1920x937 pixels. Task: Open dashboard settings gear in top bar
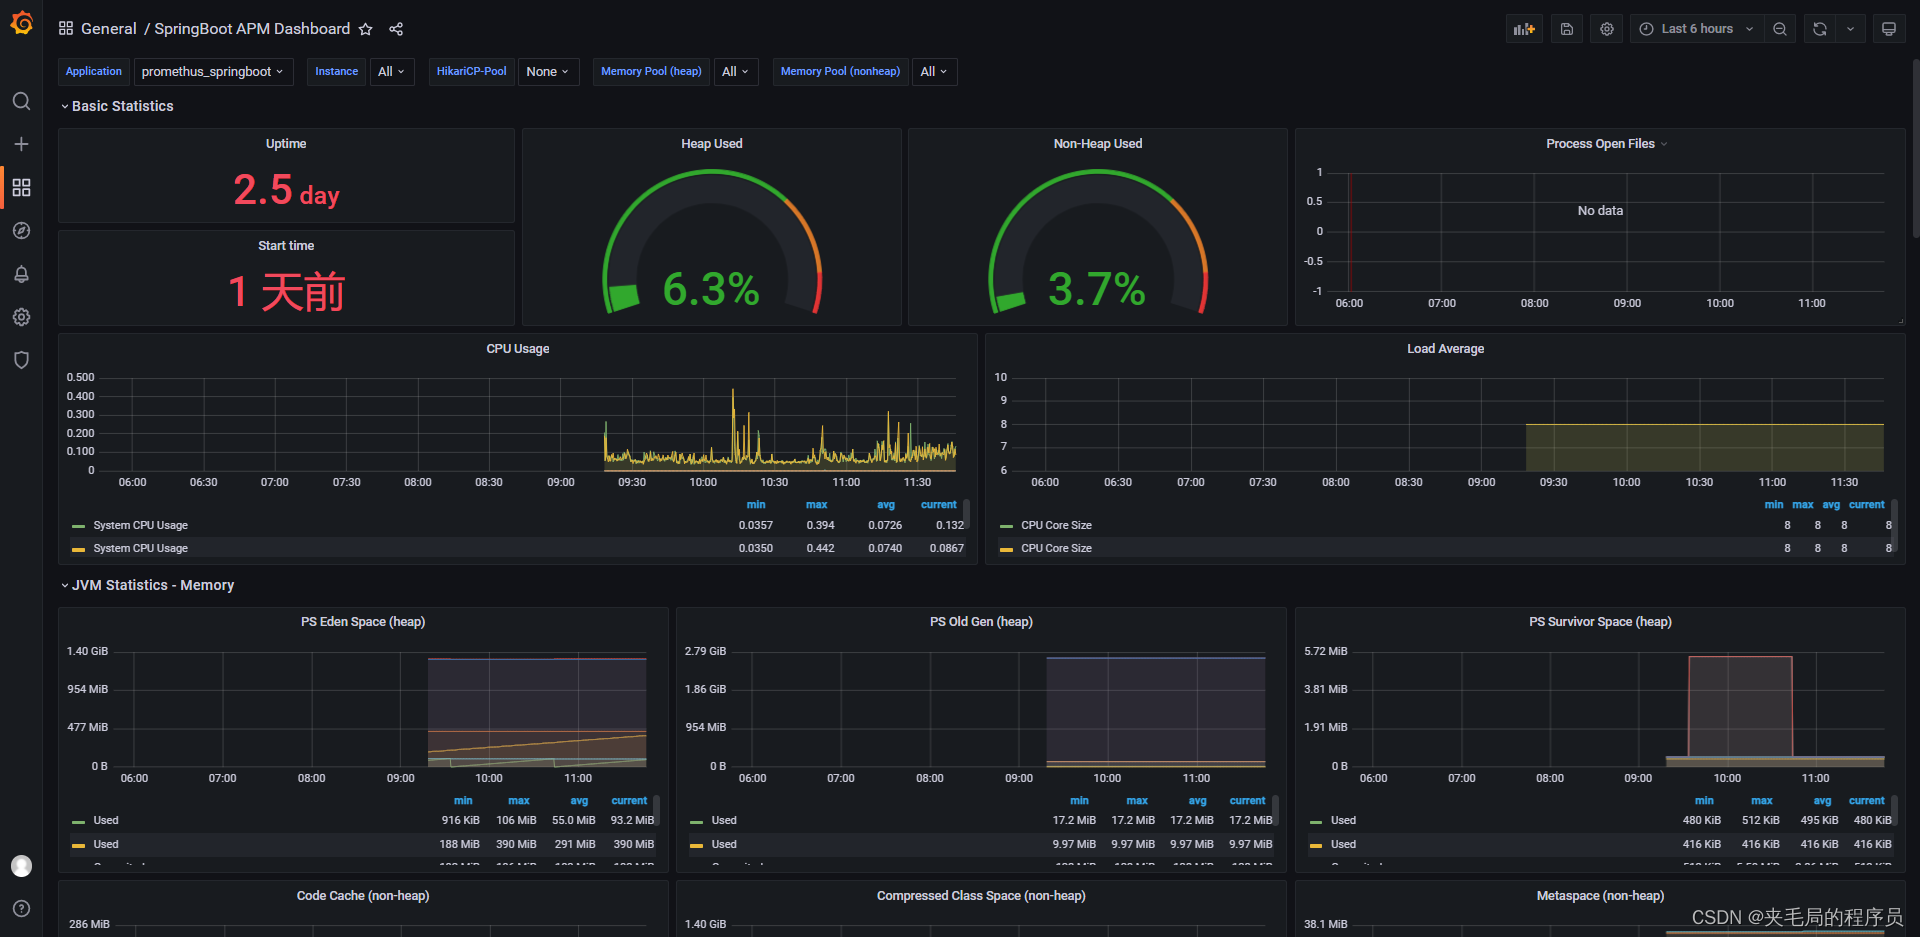tap(1607, 29)
